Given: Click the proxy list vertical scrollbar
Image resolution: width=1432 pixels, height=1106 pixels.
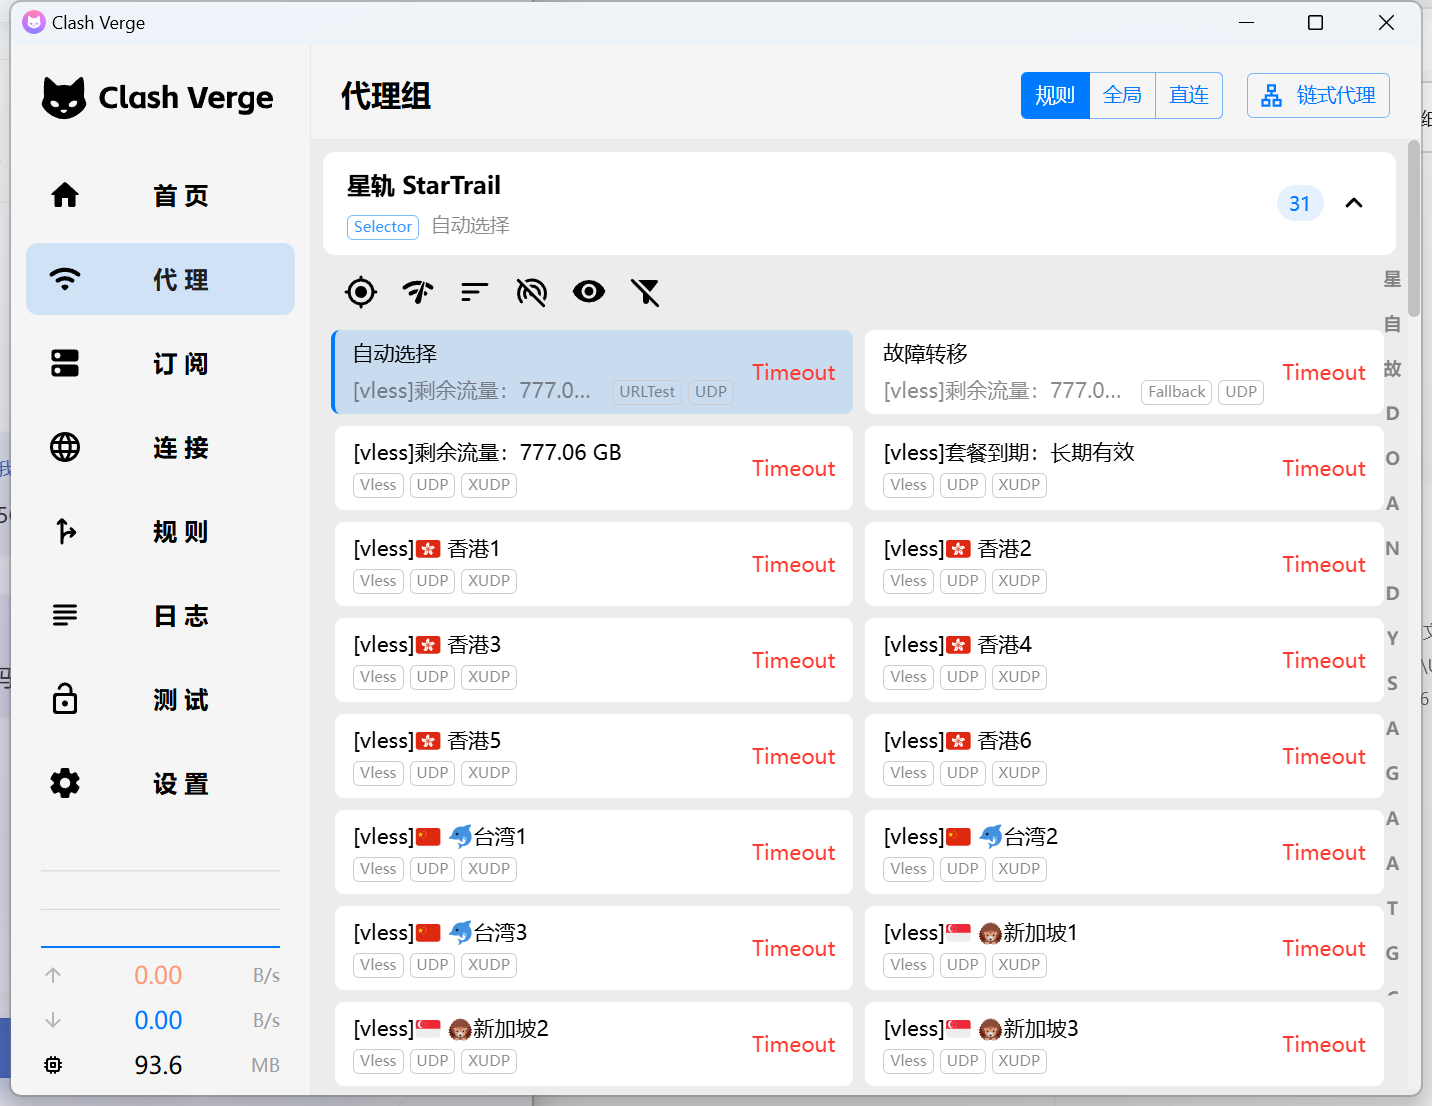Looking at the screenshot, I should [x=1413, y=230].
